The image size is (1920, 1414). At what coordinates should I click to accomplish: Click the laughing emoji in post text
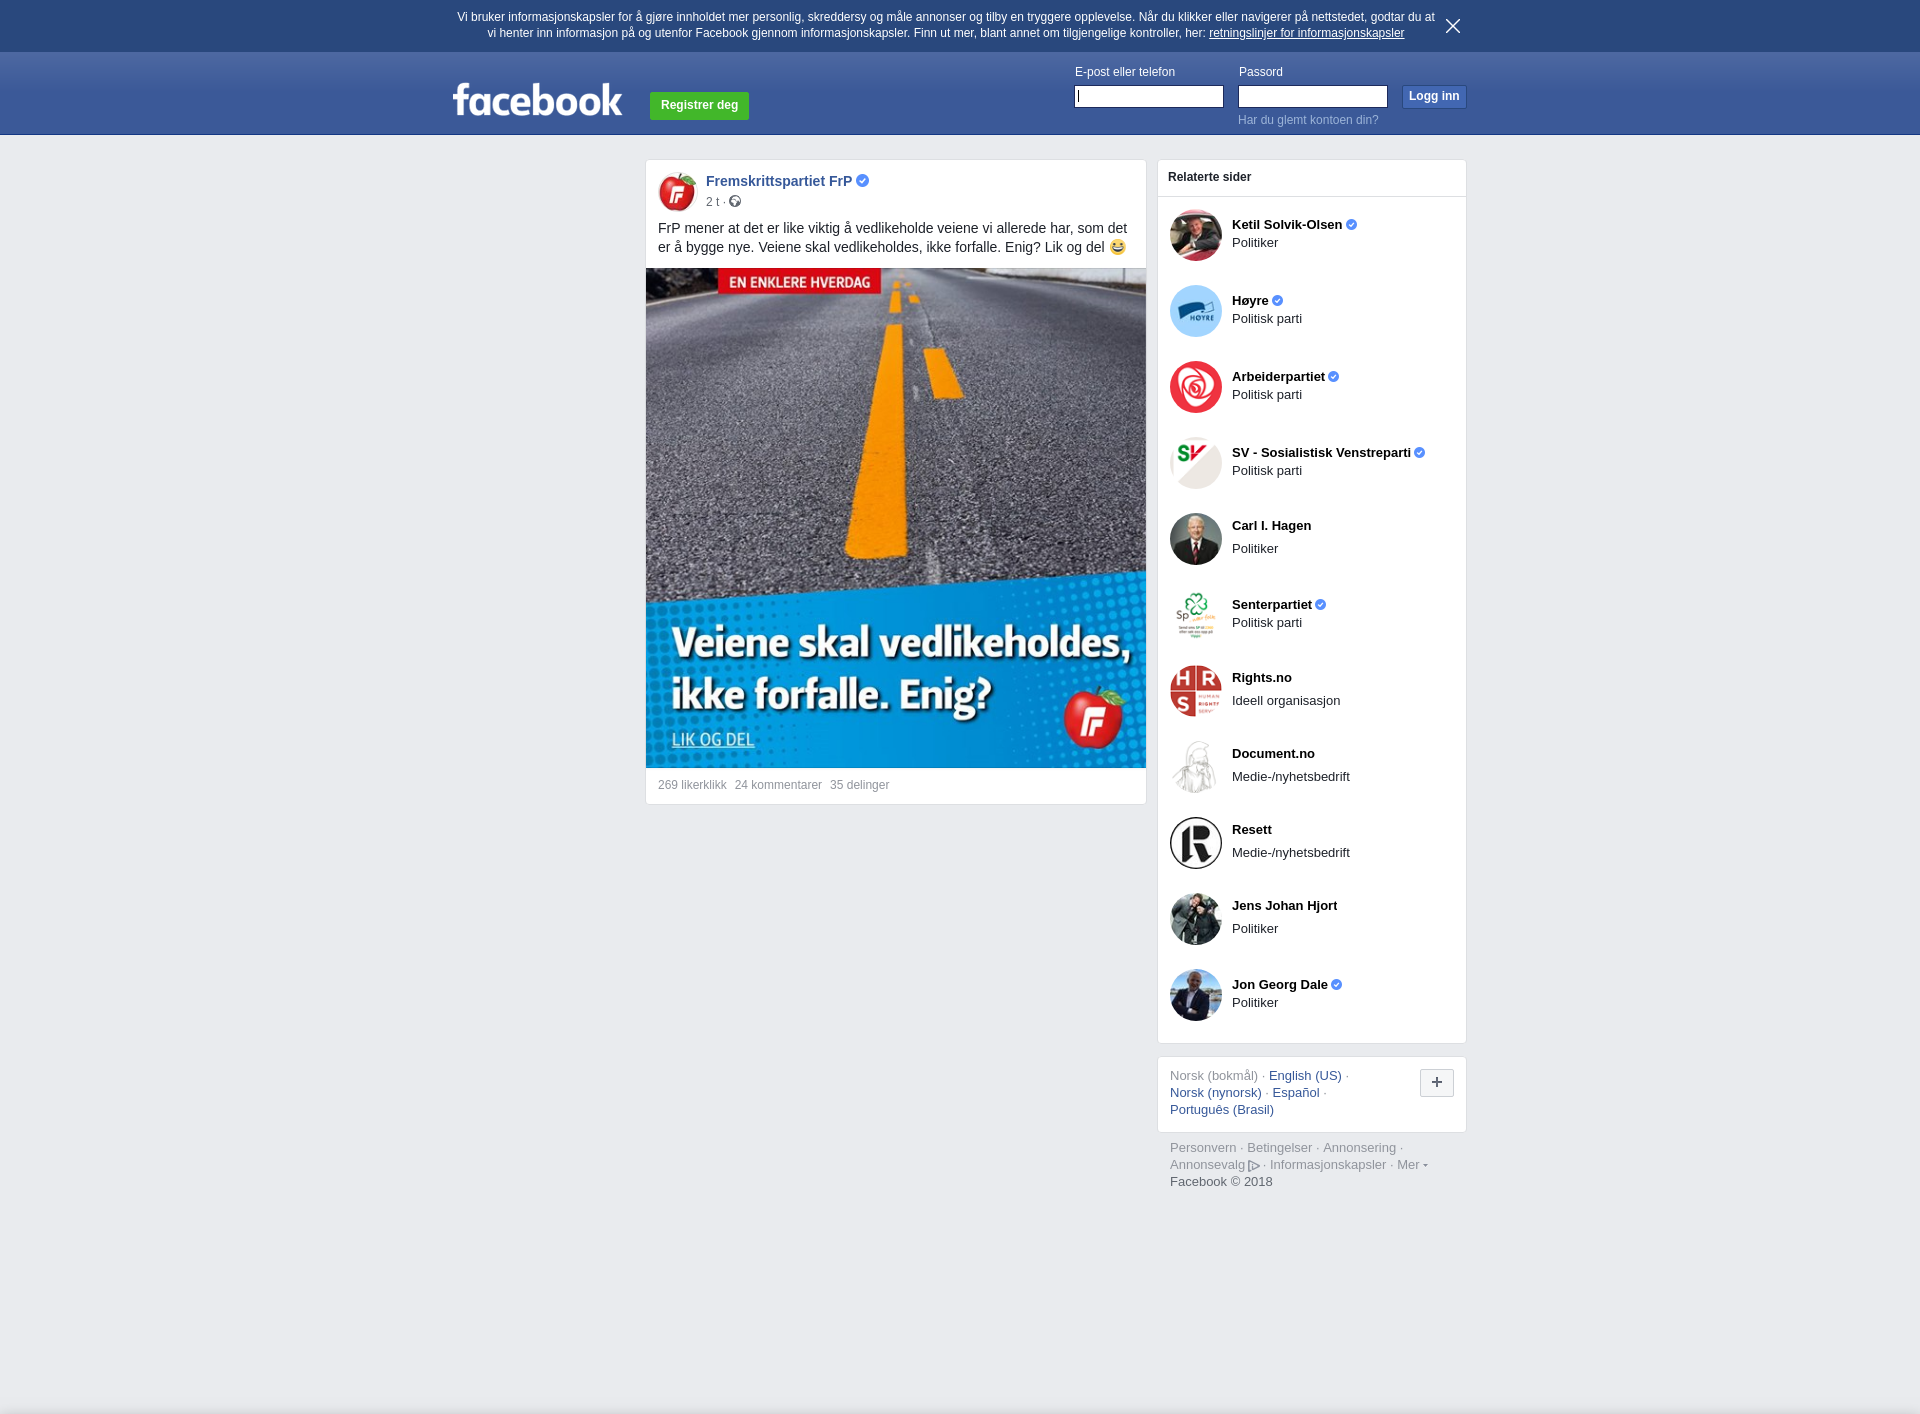1117,247
